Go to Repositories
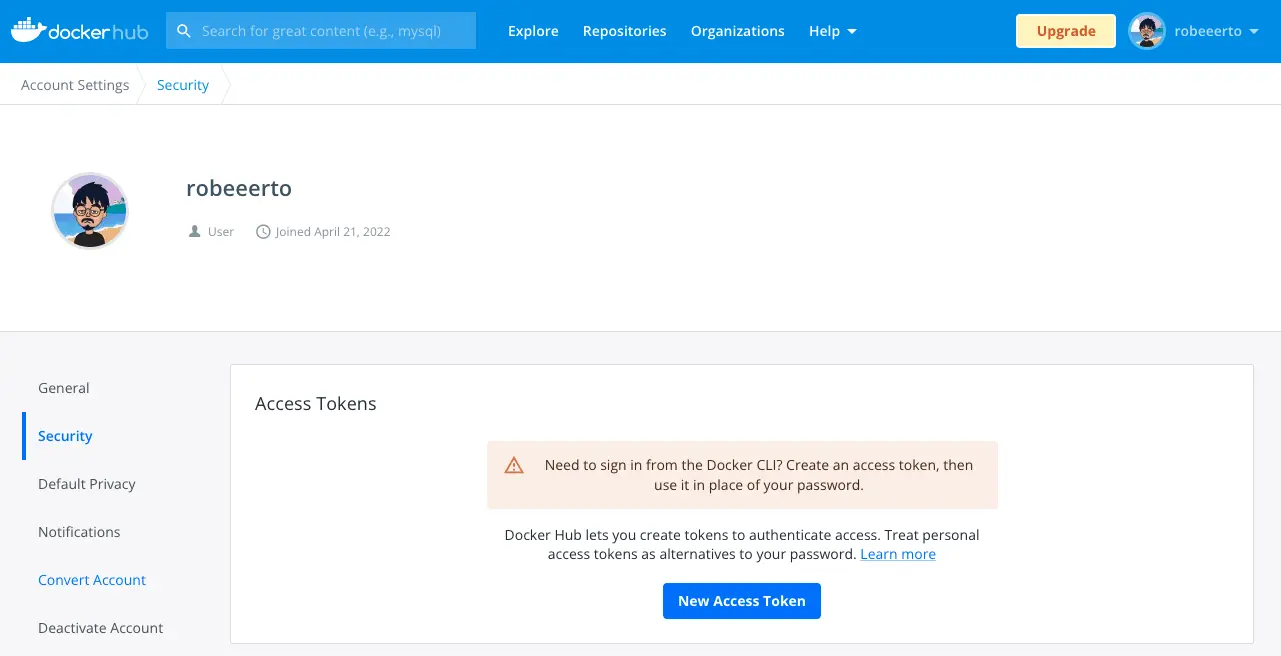Viewport: 1281px width, 656px height. click(624, 31)
